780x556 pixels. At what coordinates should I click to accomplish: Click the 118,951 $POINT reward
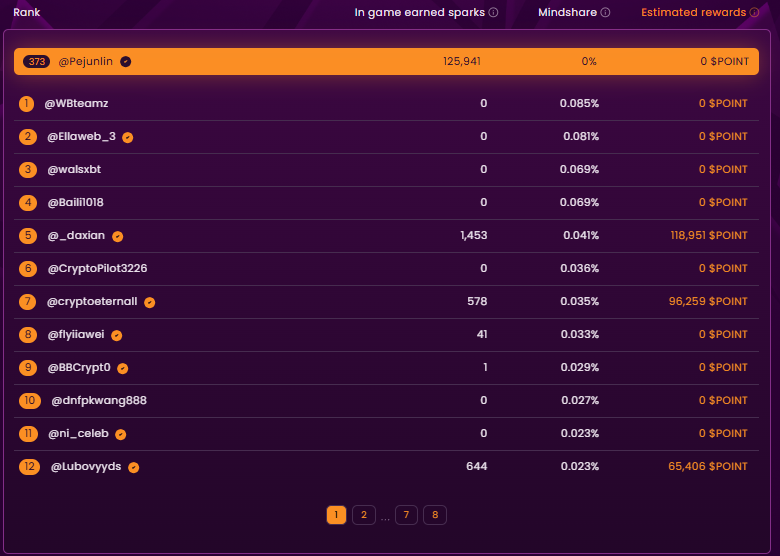click(709, 236)
